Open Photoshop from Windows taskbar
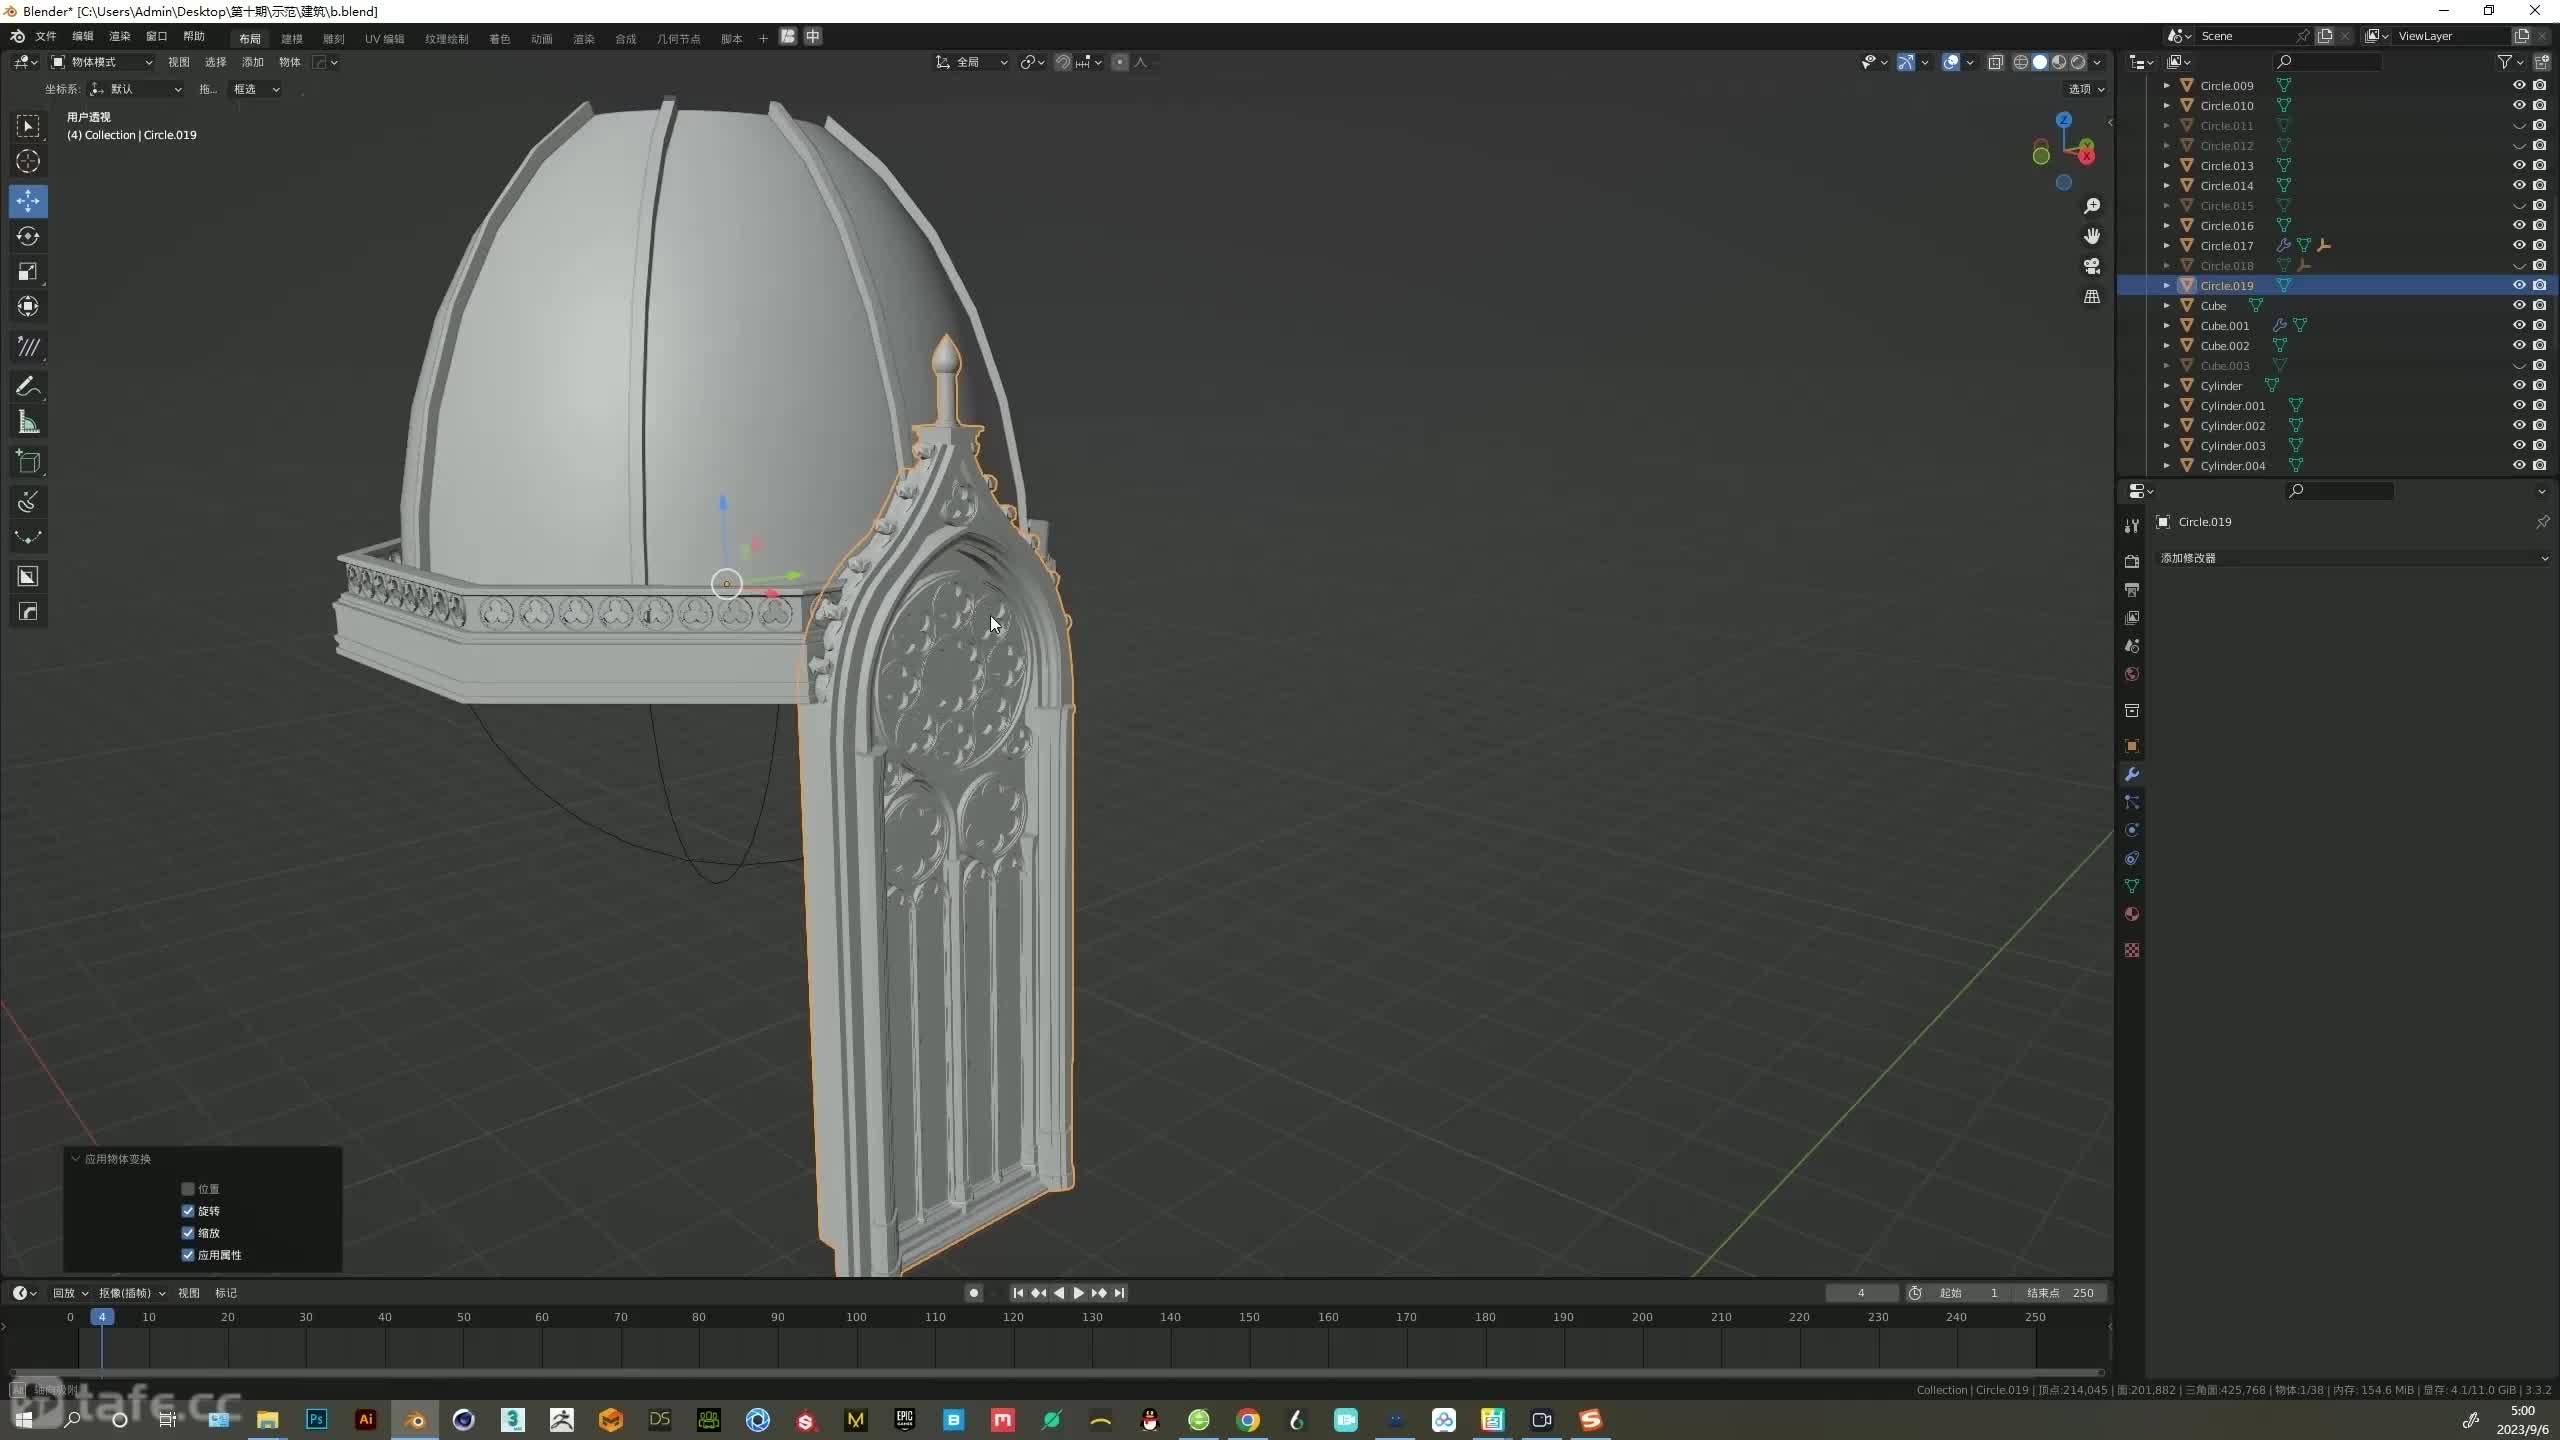This screenshot has height=1440, width=2560. click(x=316, y=1419)
